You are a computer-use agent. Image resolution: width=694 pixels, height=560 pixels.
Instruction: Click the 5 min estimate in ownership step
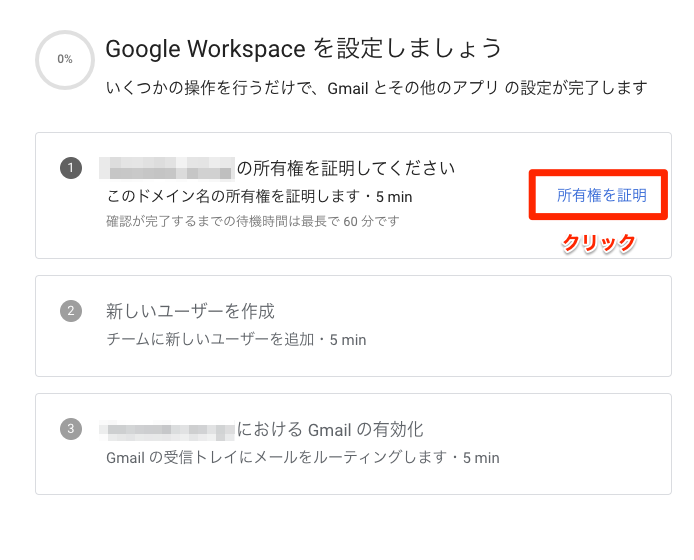tap(393, 197)
